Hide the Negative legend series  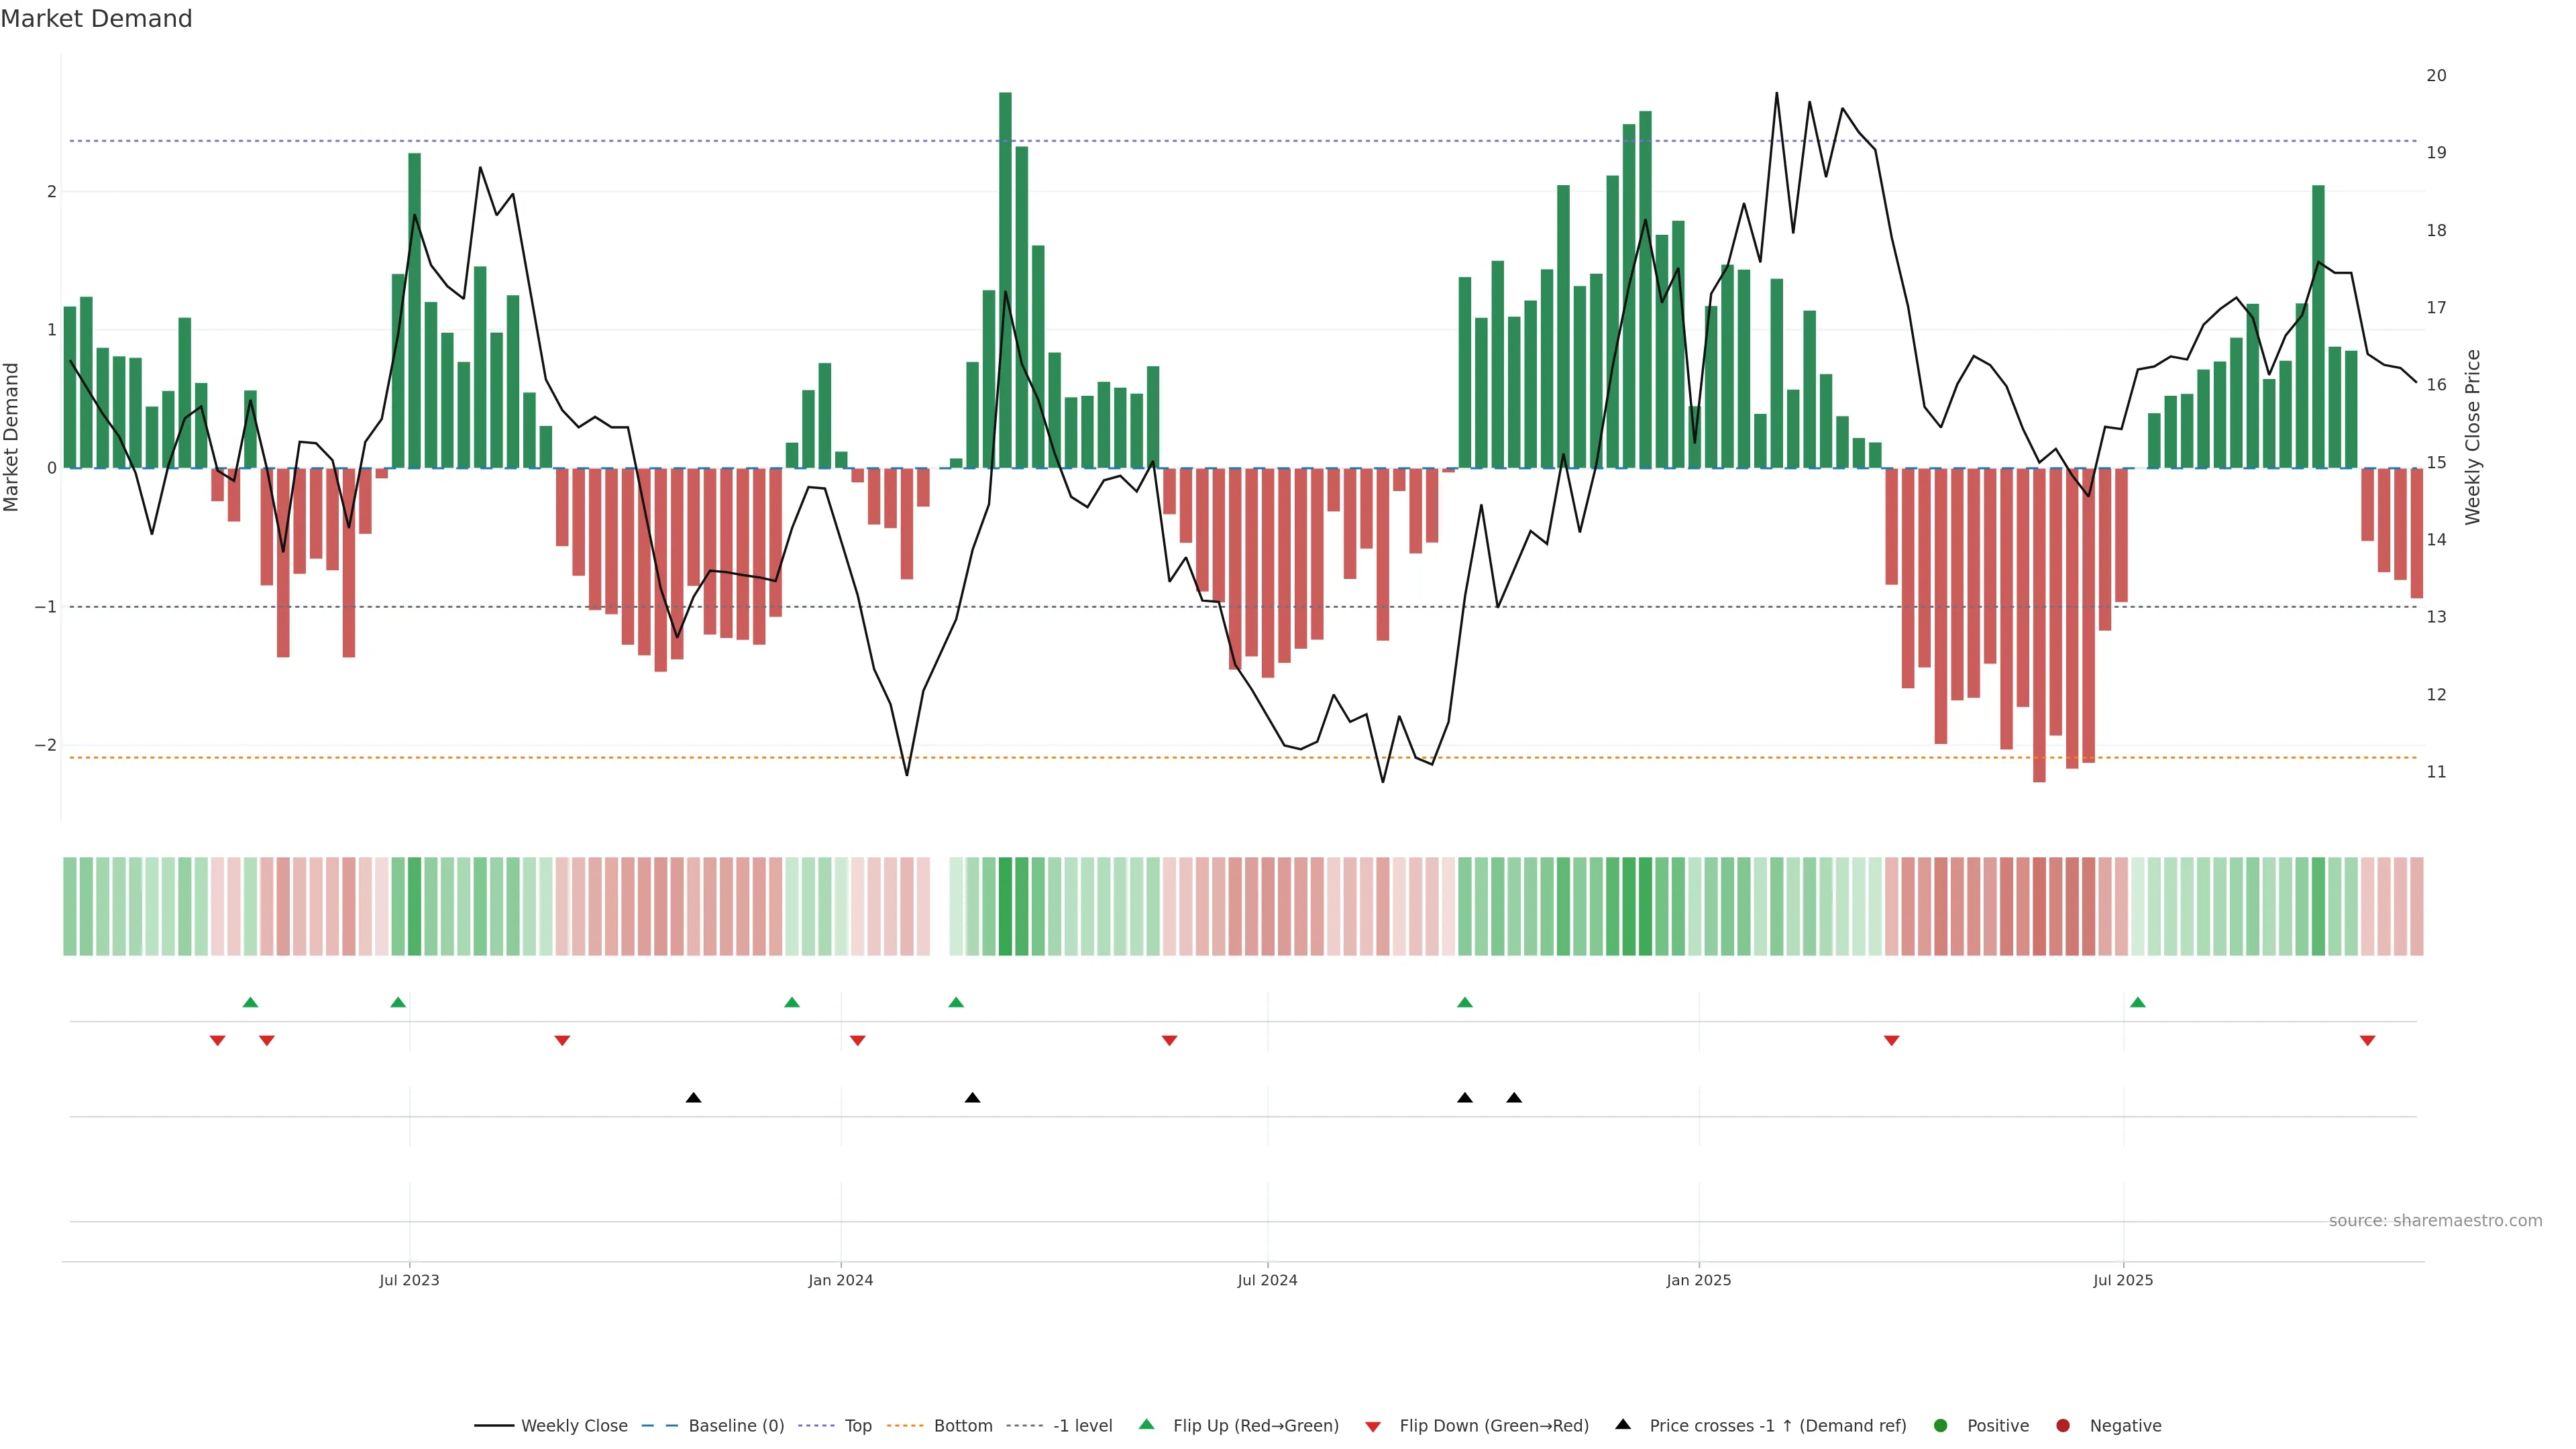point(2124,1426)
